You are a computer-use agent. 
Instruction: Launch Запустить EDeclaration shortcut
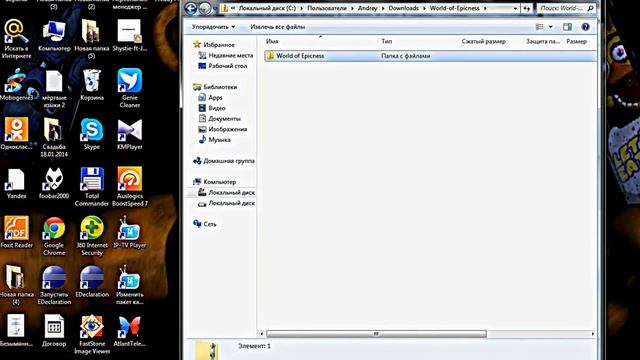(54, 285)
